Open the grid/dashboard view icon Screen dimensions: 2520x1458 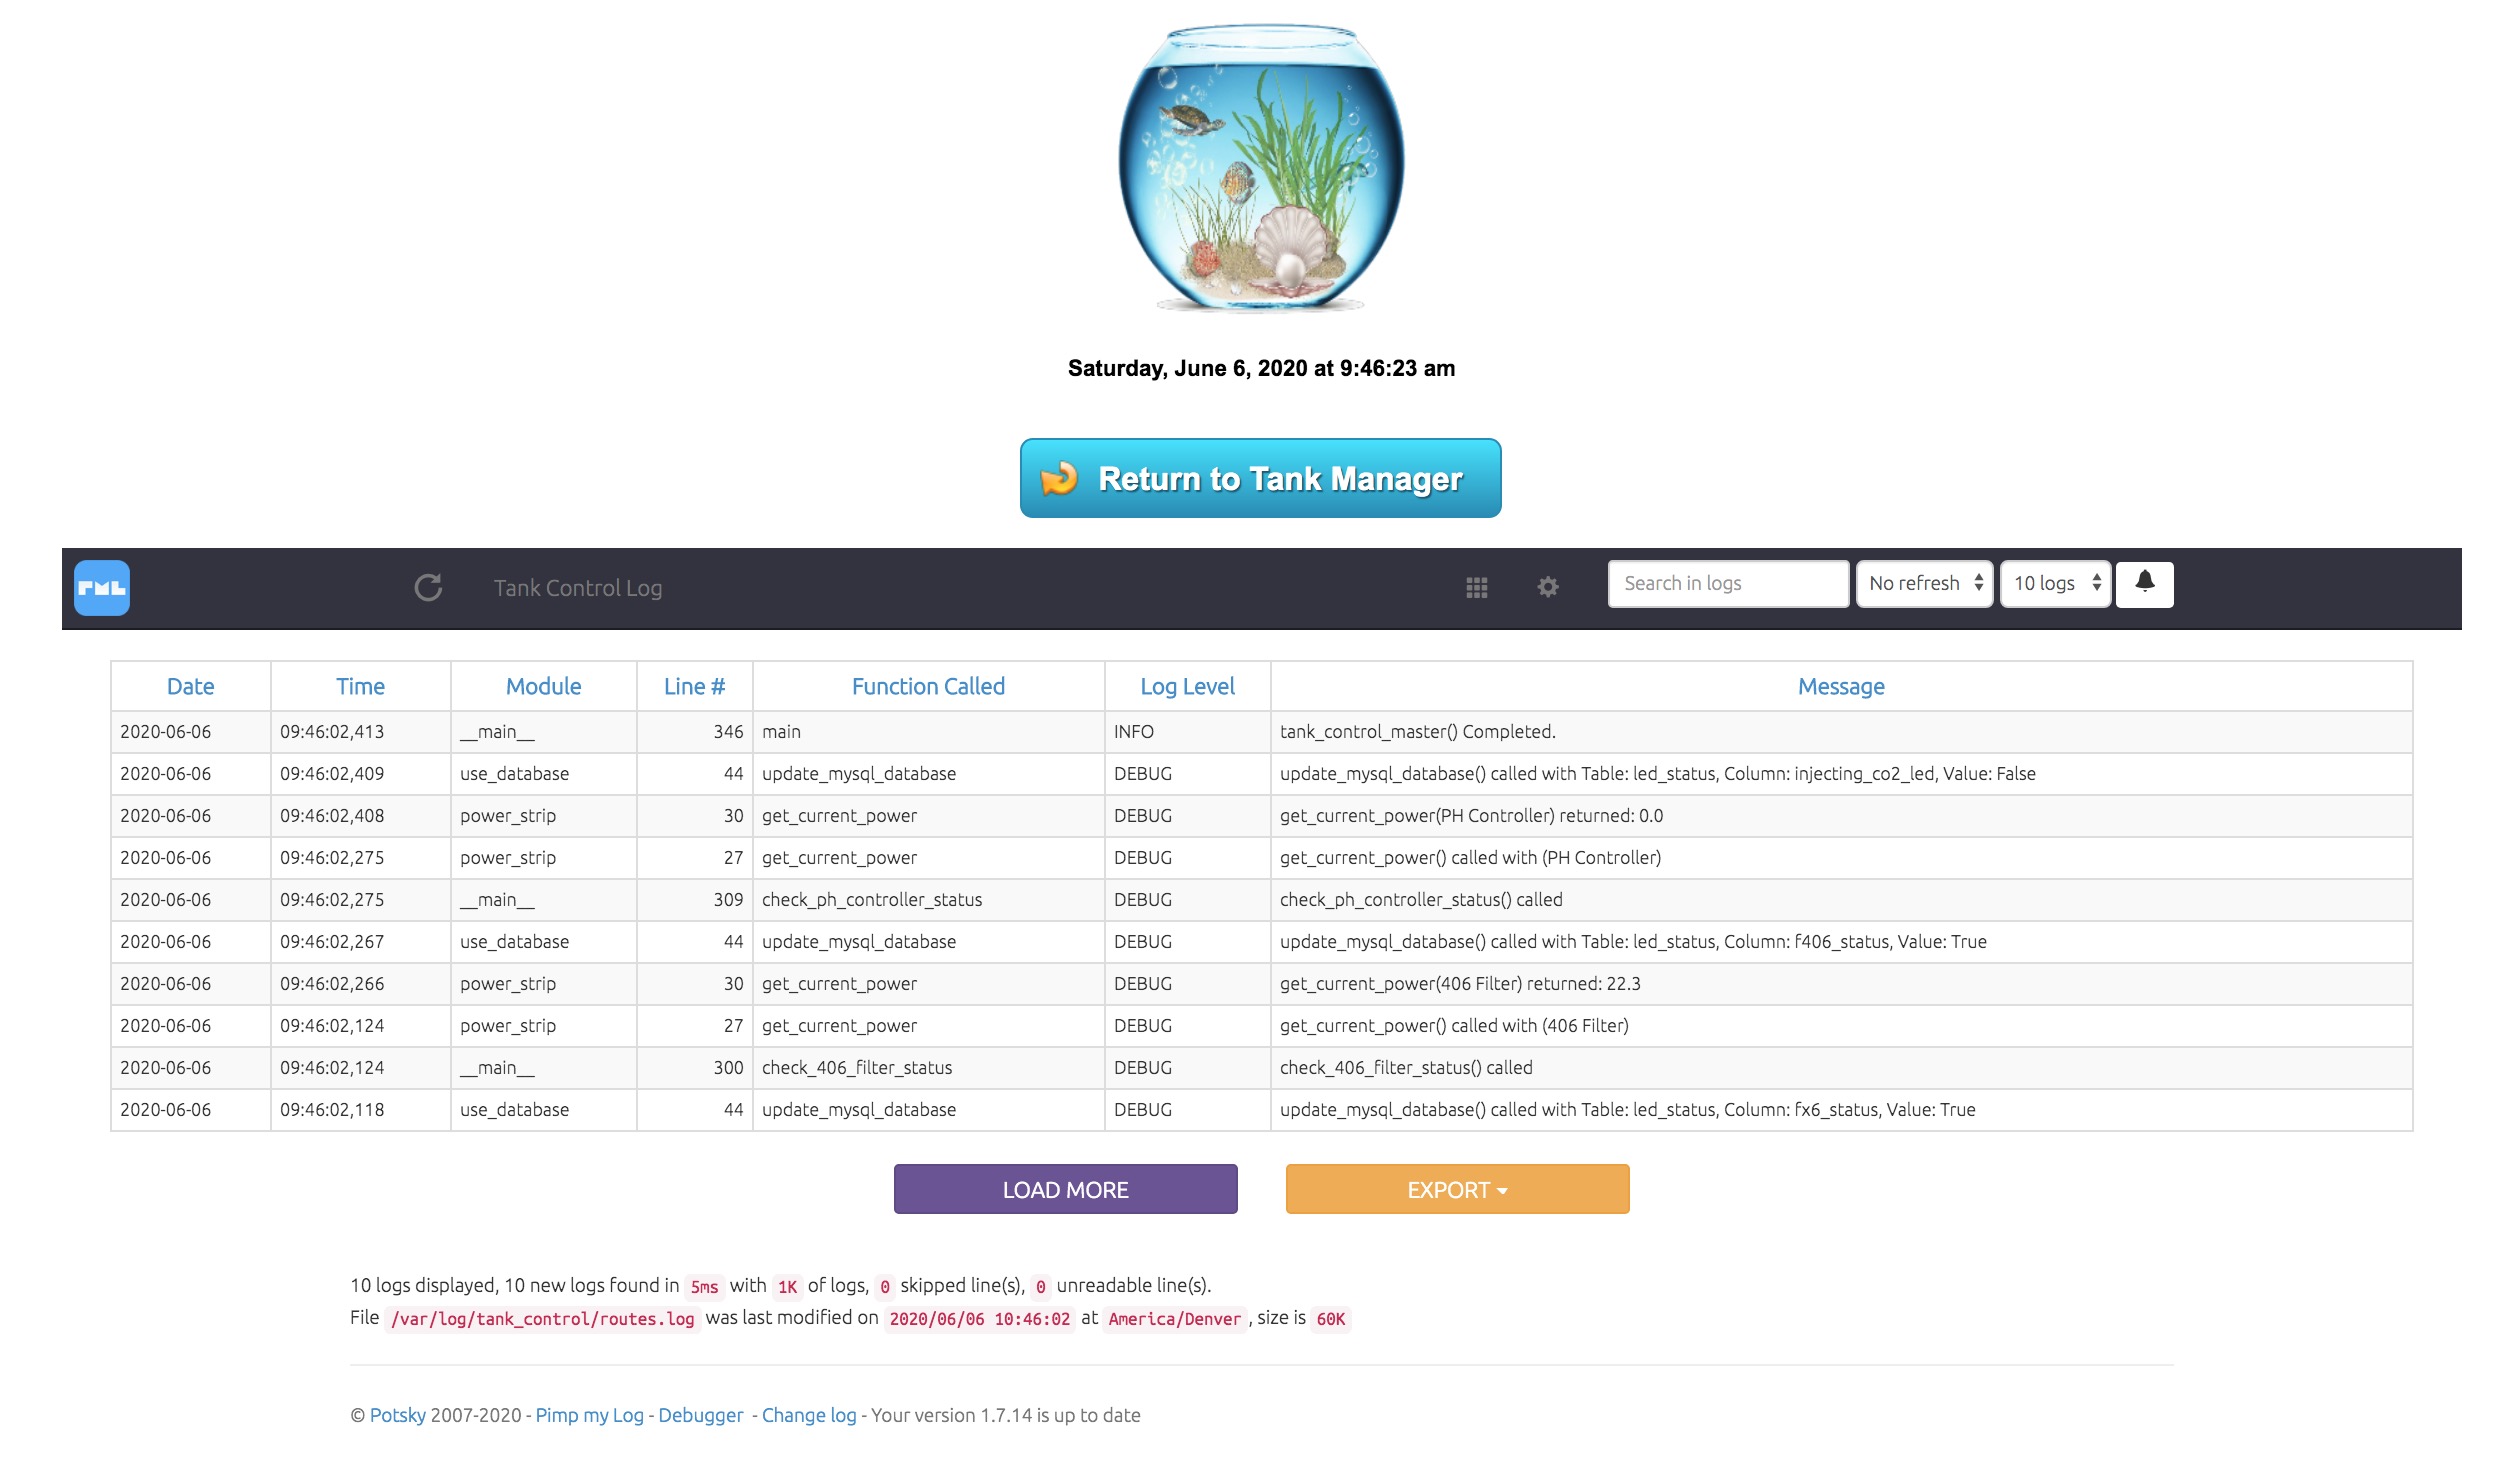[1477, 587]
